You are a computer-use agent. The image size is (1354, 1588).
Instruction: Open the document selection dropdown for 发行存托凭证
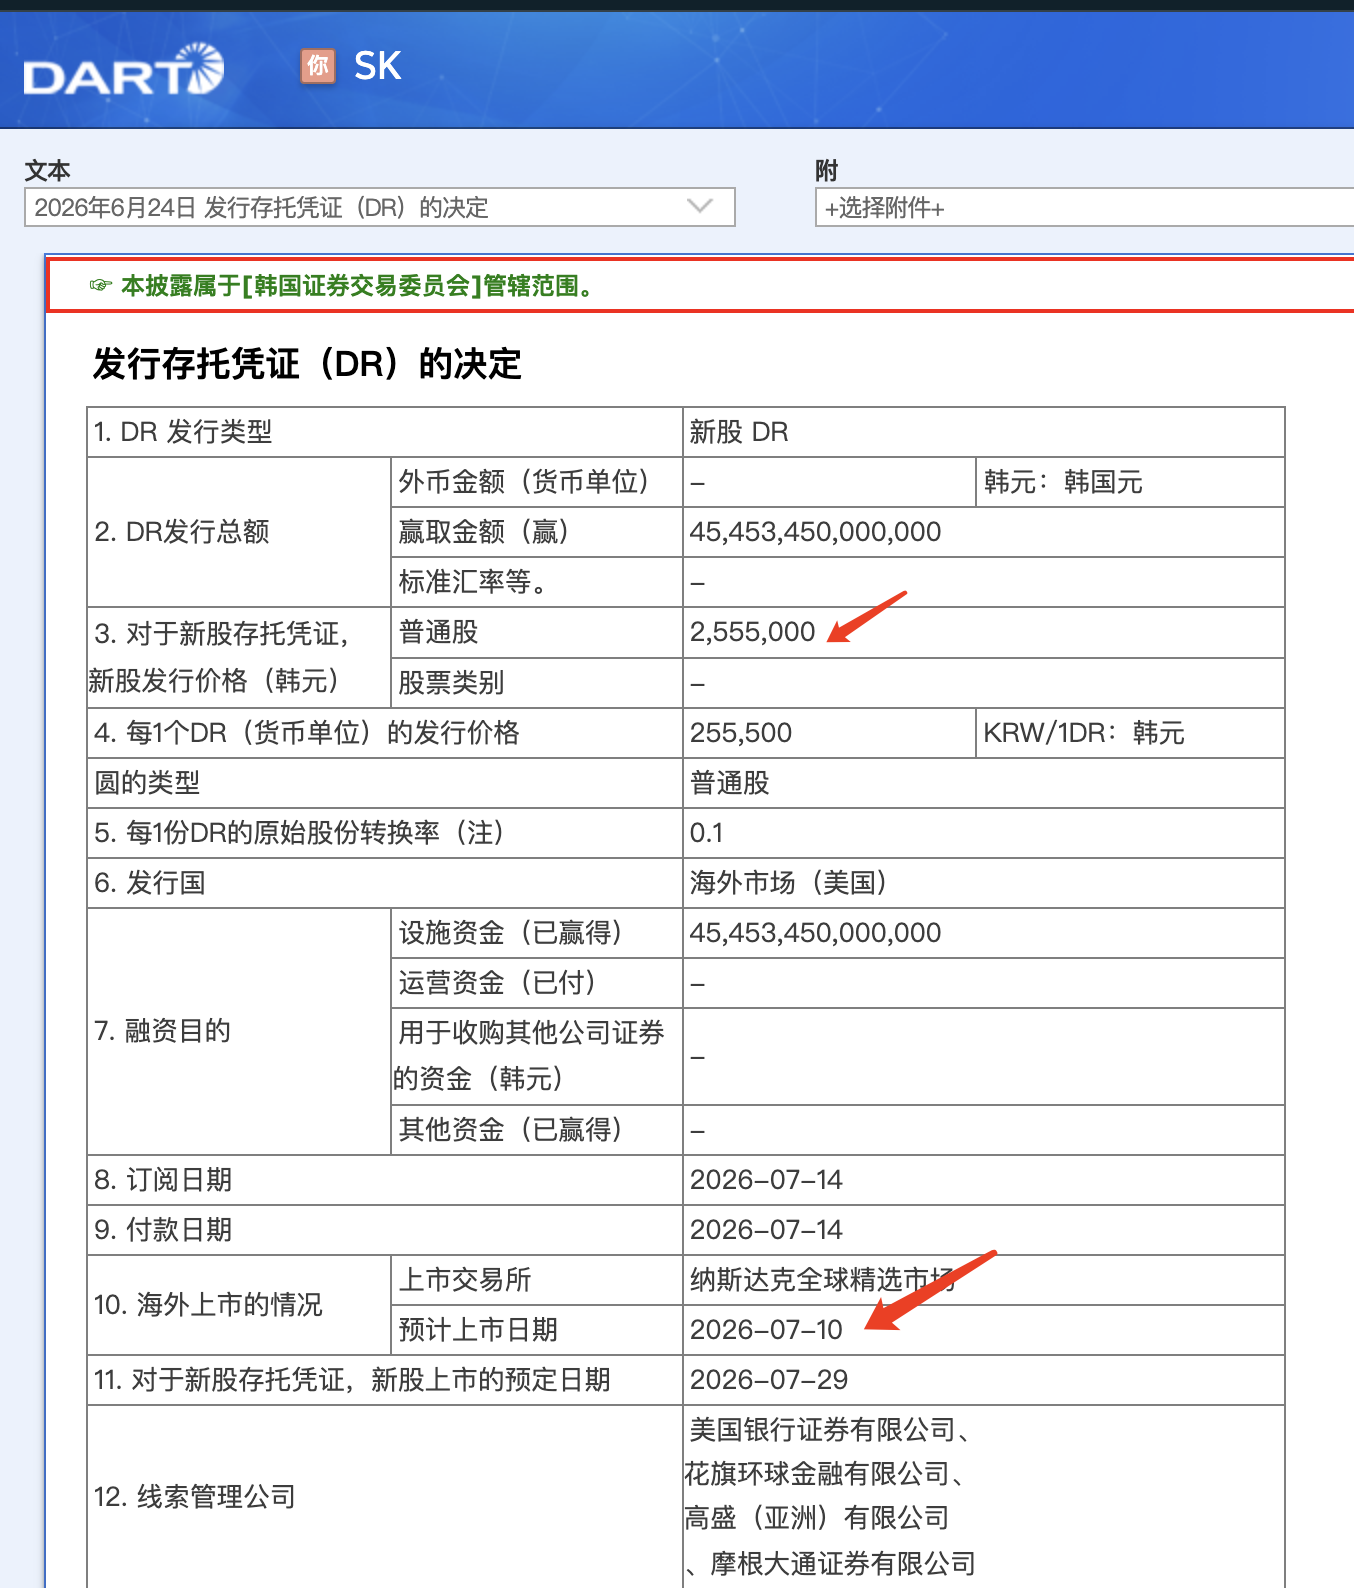(380, 207)
